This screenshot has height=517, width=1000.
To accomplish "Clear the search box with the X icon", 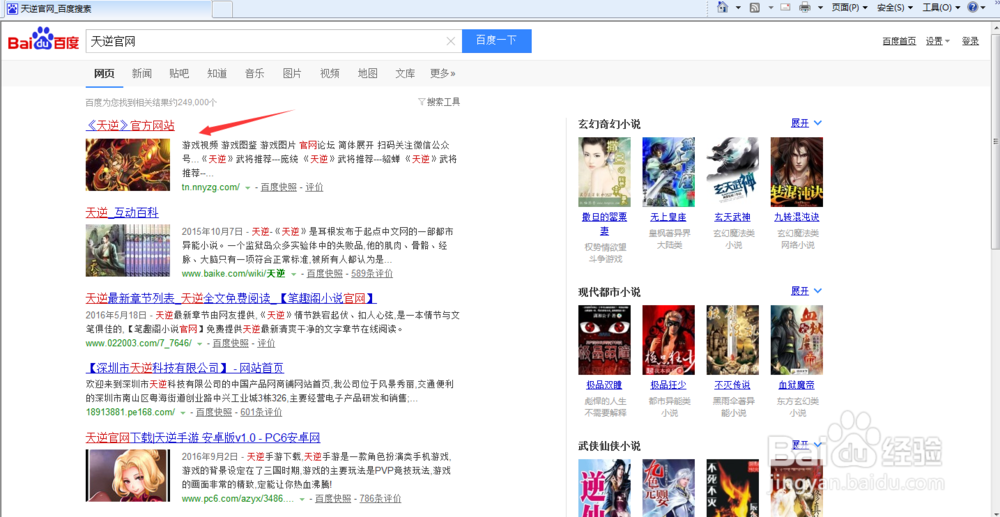I will 451,41.
